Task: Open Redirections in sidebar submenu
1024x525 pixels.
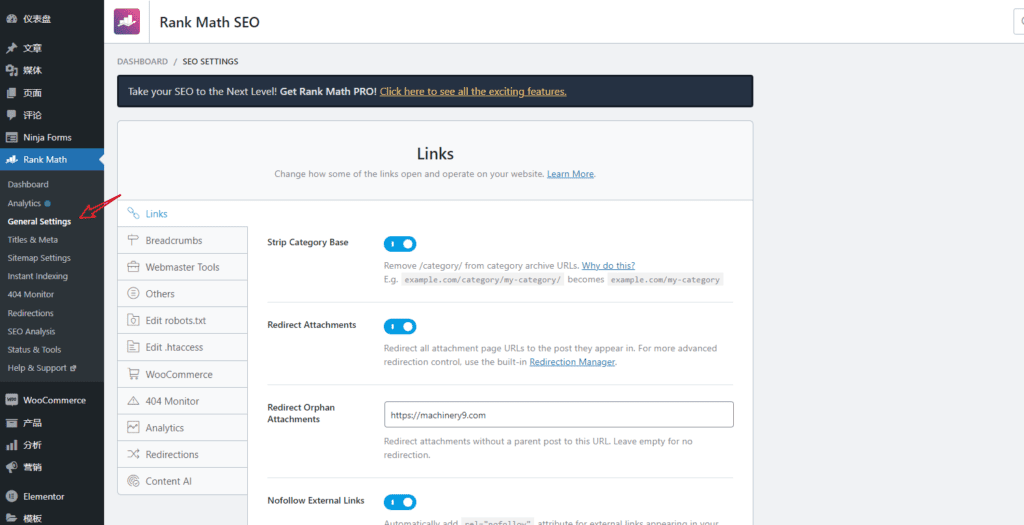Action: coord(31,313)
